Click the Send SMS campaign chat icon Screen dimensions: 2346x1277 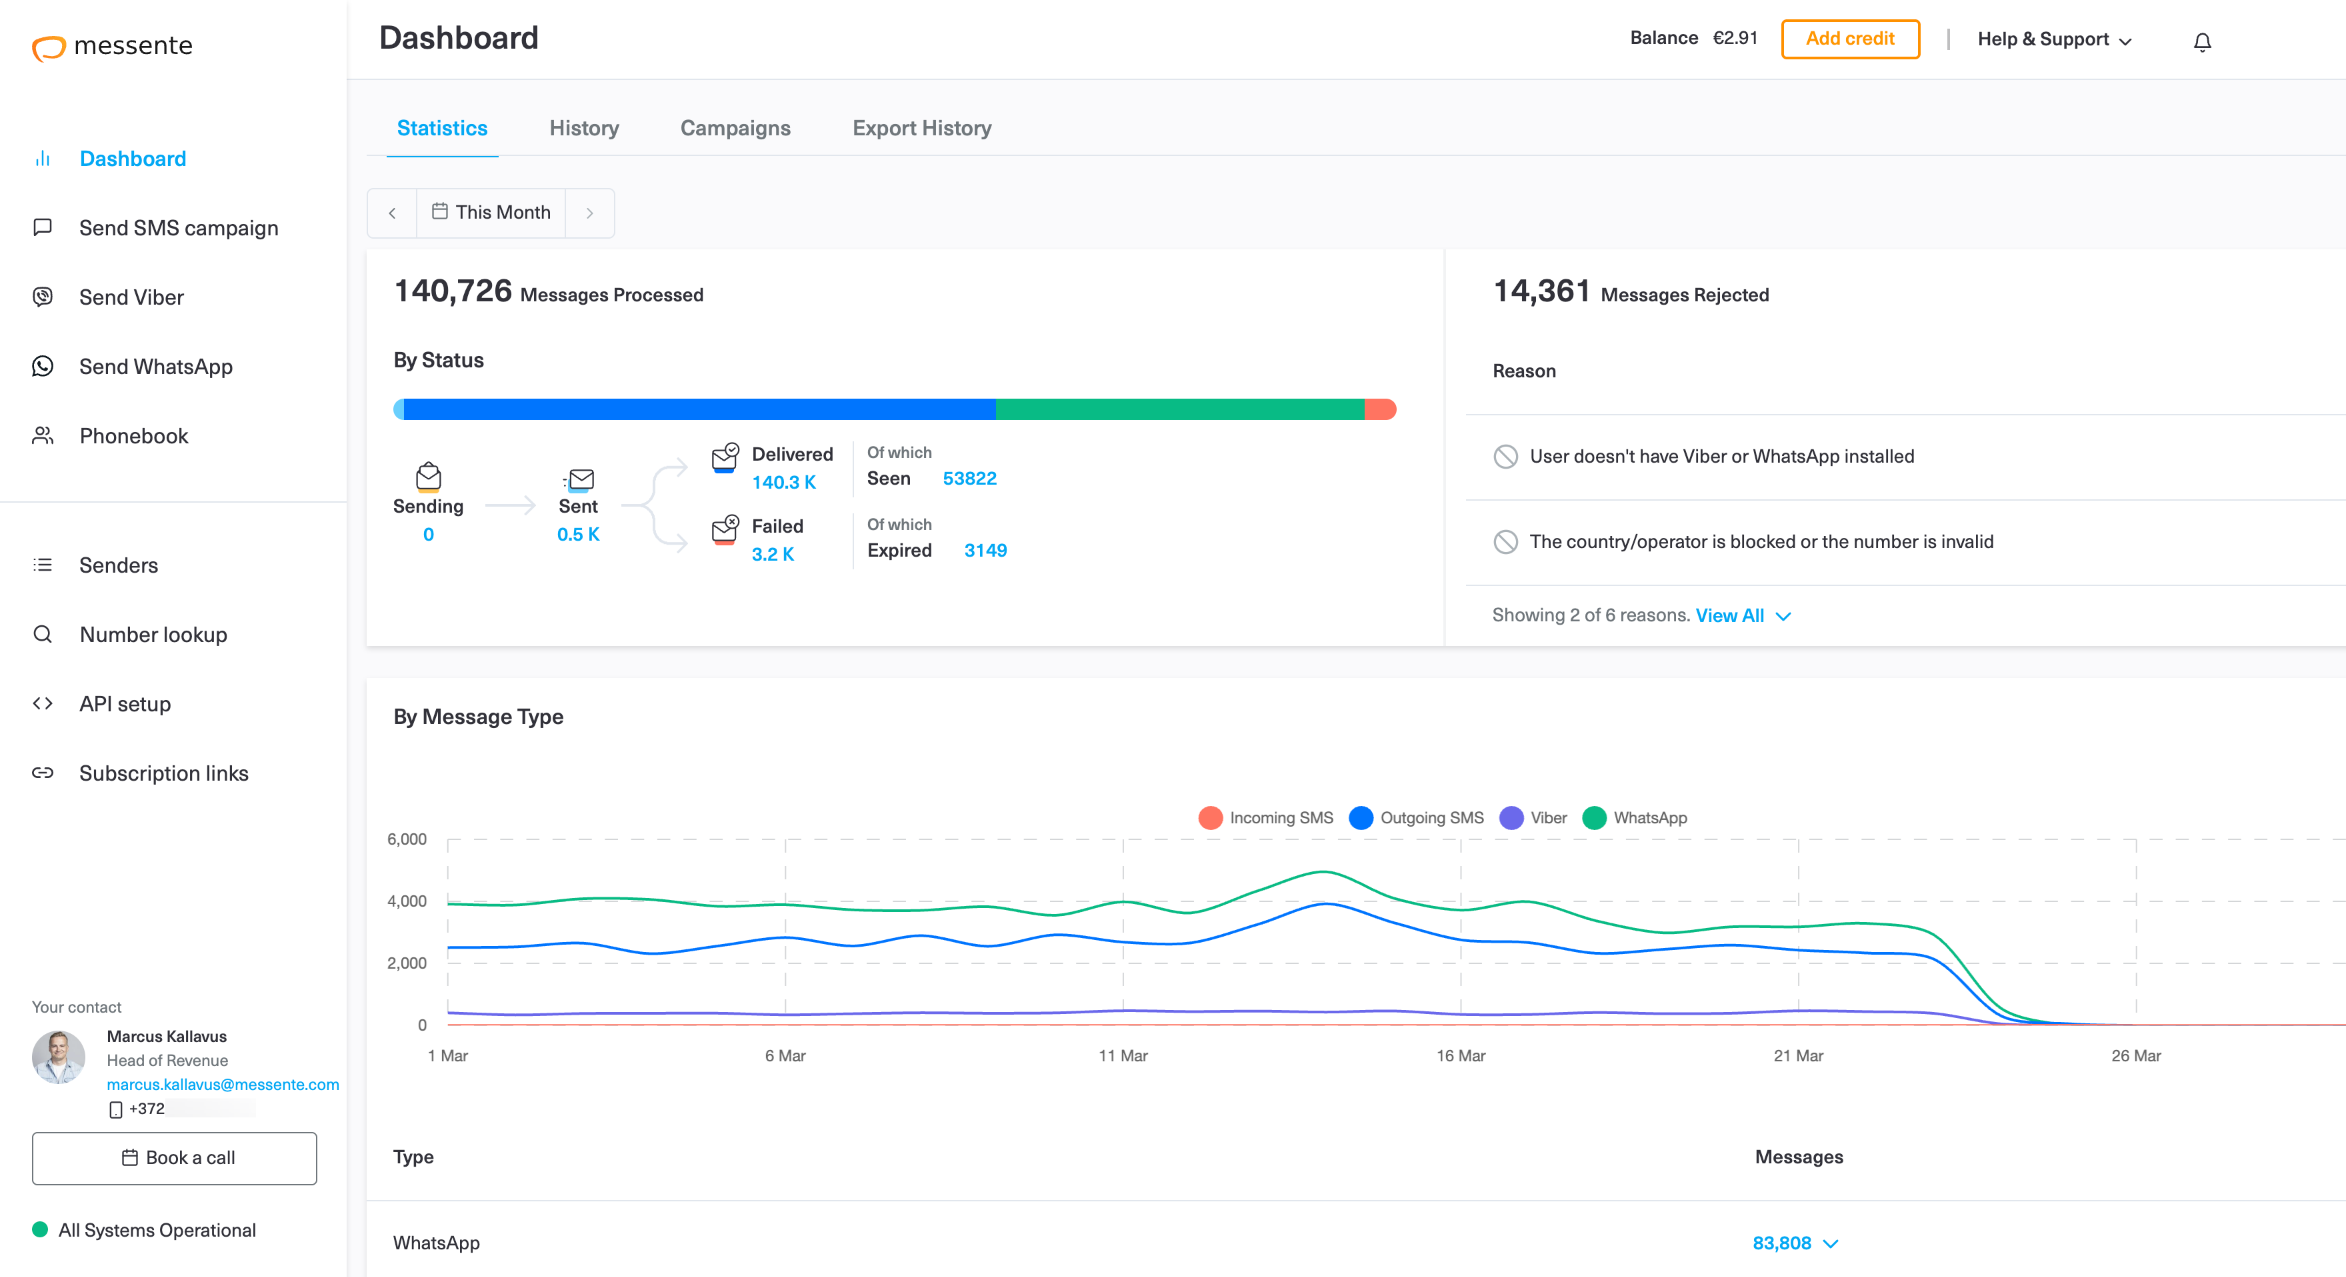[43, 228]
